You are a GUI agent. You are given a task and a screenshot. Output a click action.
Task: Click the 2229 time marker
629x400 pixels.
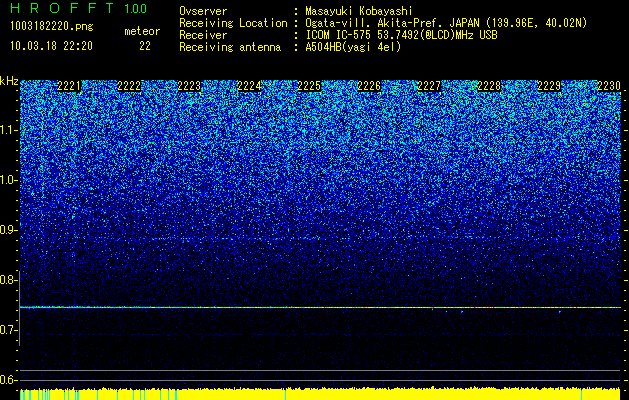pyautogui.click(x=549, y=86)
